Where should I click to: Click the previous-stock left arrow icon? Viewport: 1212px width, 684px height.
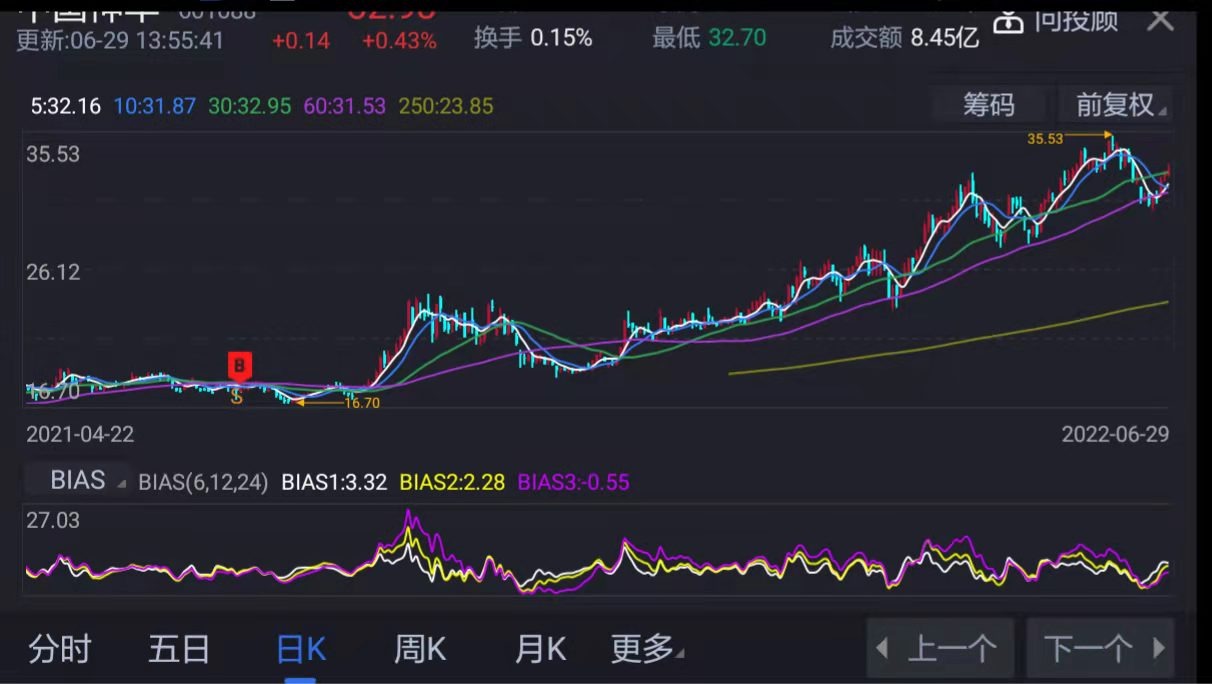(x=881, y=647)
